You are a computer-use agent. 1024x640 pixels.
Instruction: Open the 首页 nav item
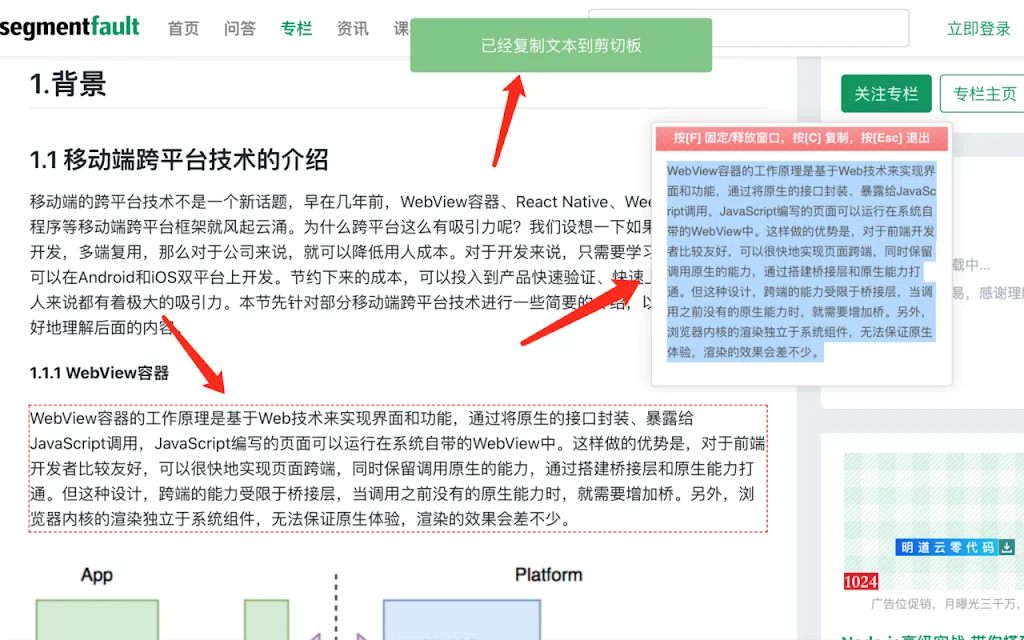183,28
